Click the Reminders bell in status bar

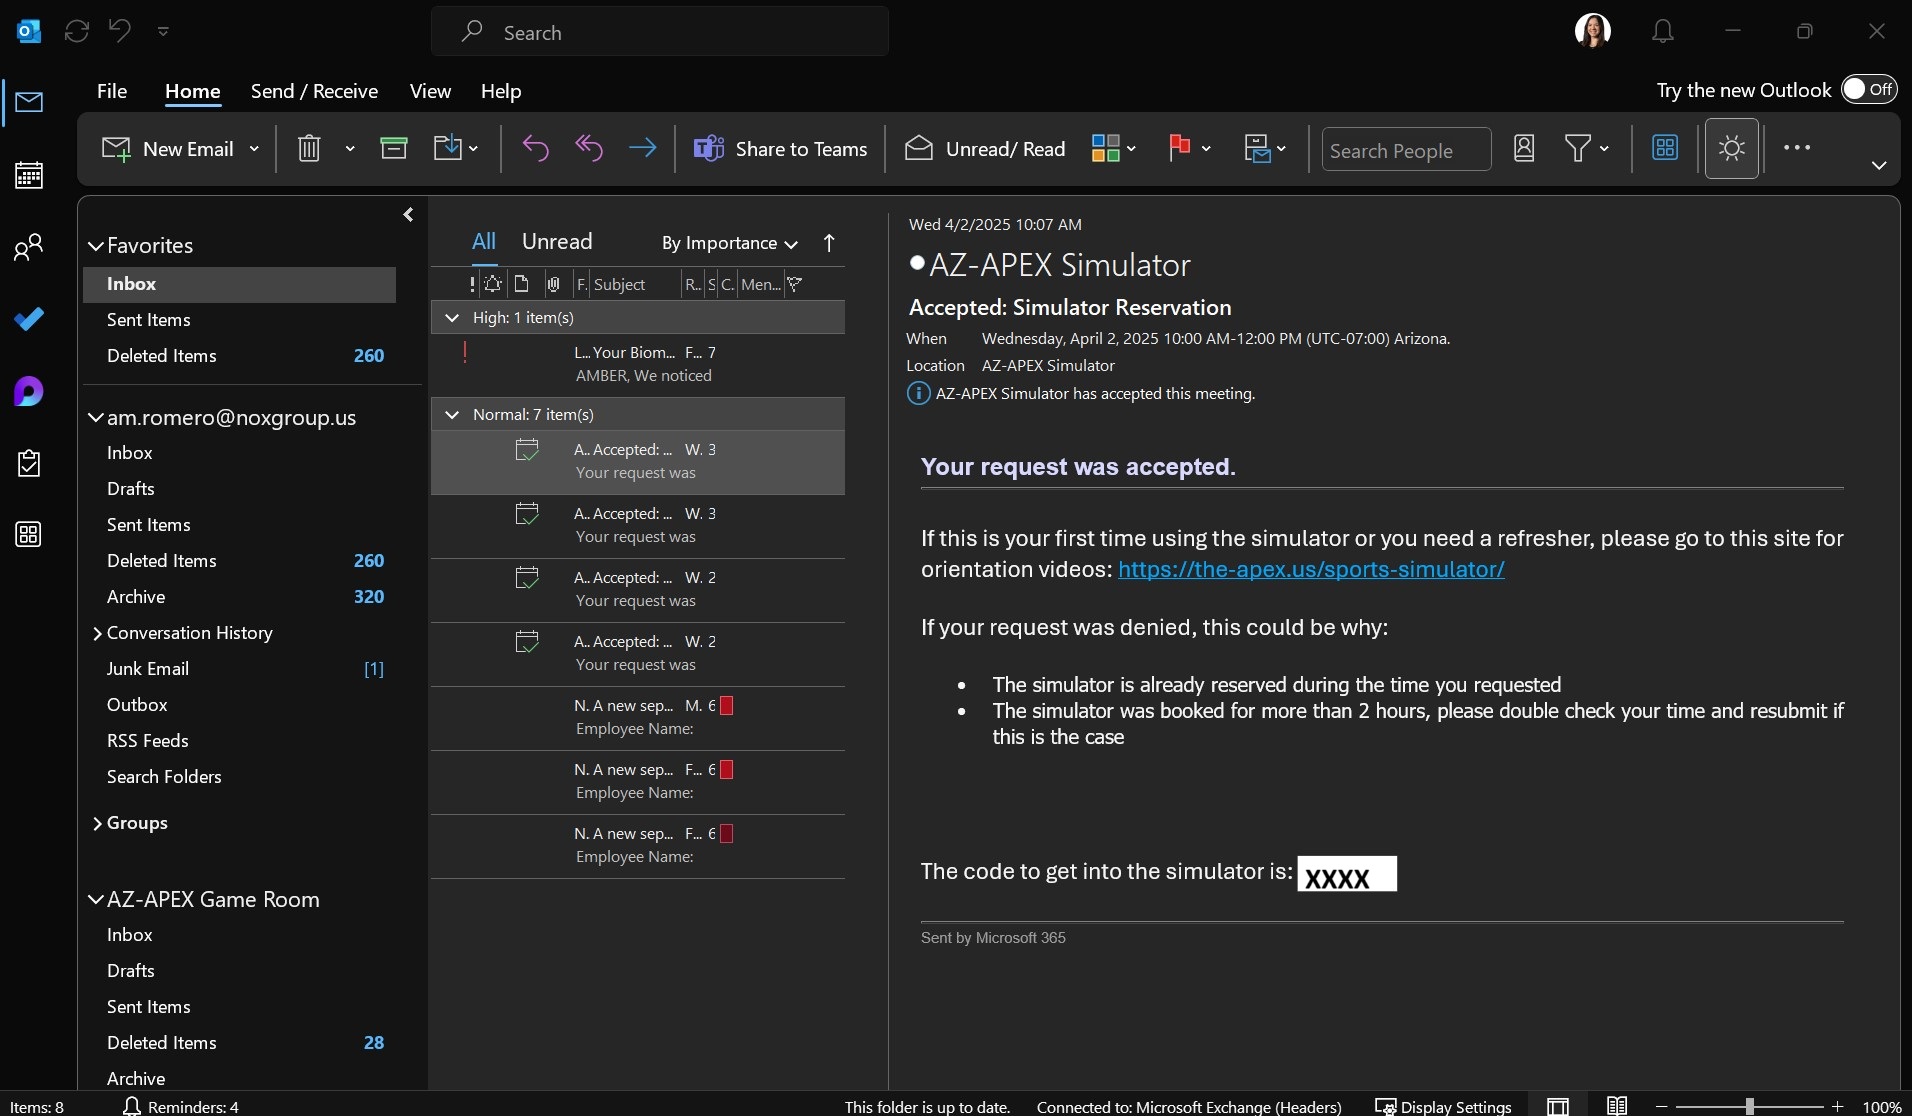point(131,1106)
